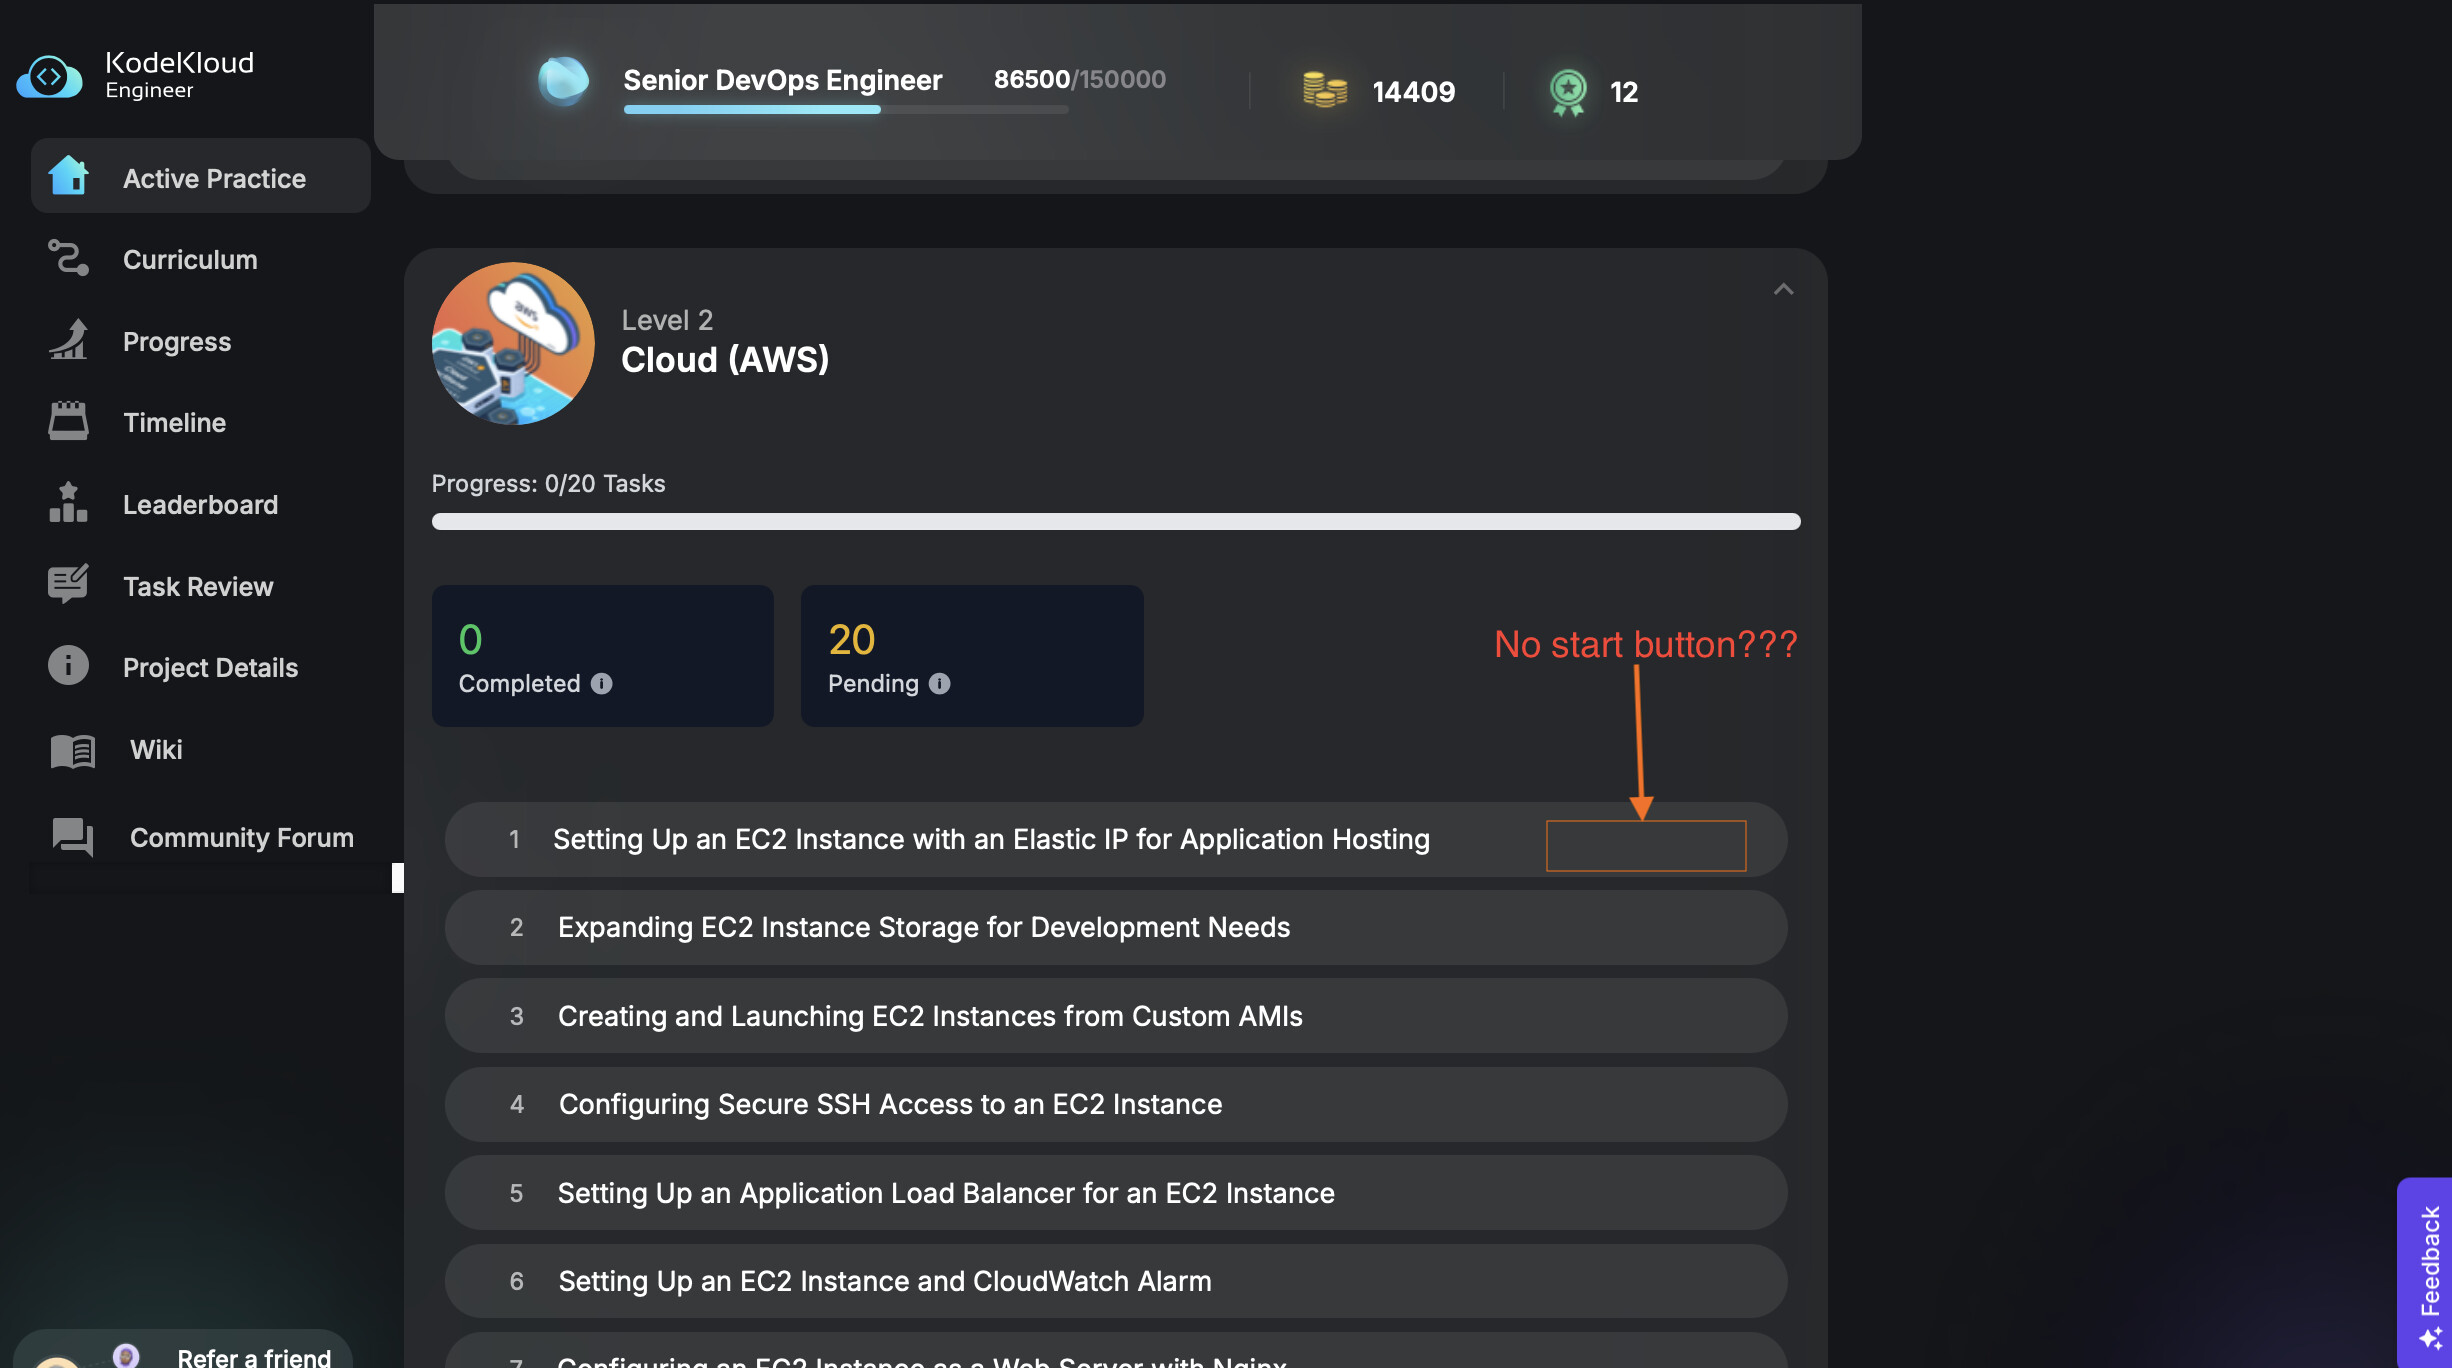2452x1368 pixels.
Task: Click the Leaderboard podium icon
Action: point(68,503)
